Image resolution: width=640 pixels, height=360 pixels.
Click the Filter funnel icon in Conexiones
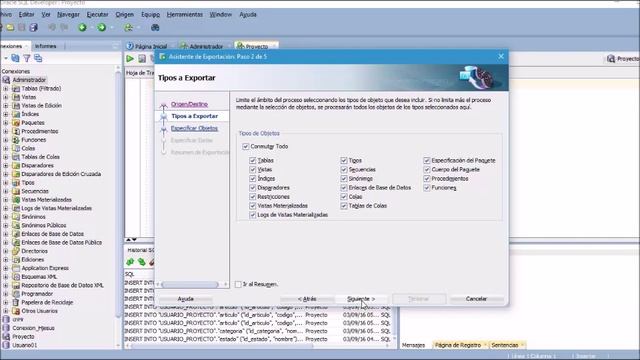point(27,58)
